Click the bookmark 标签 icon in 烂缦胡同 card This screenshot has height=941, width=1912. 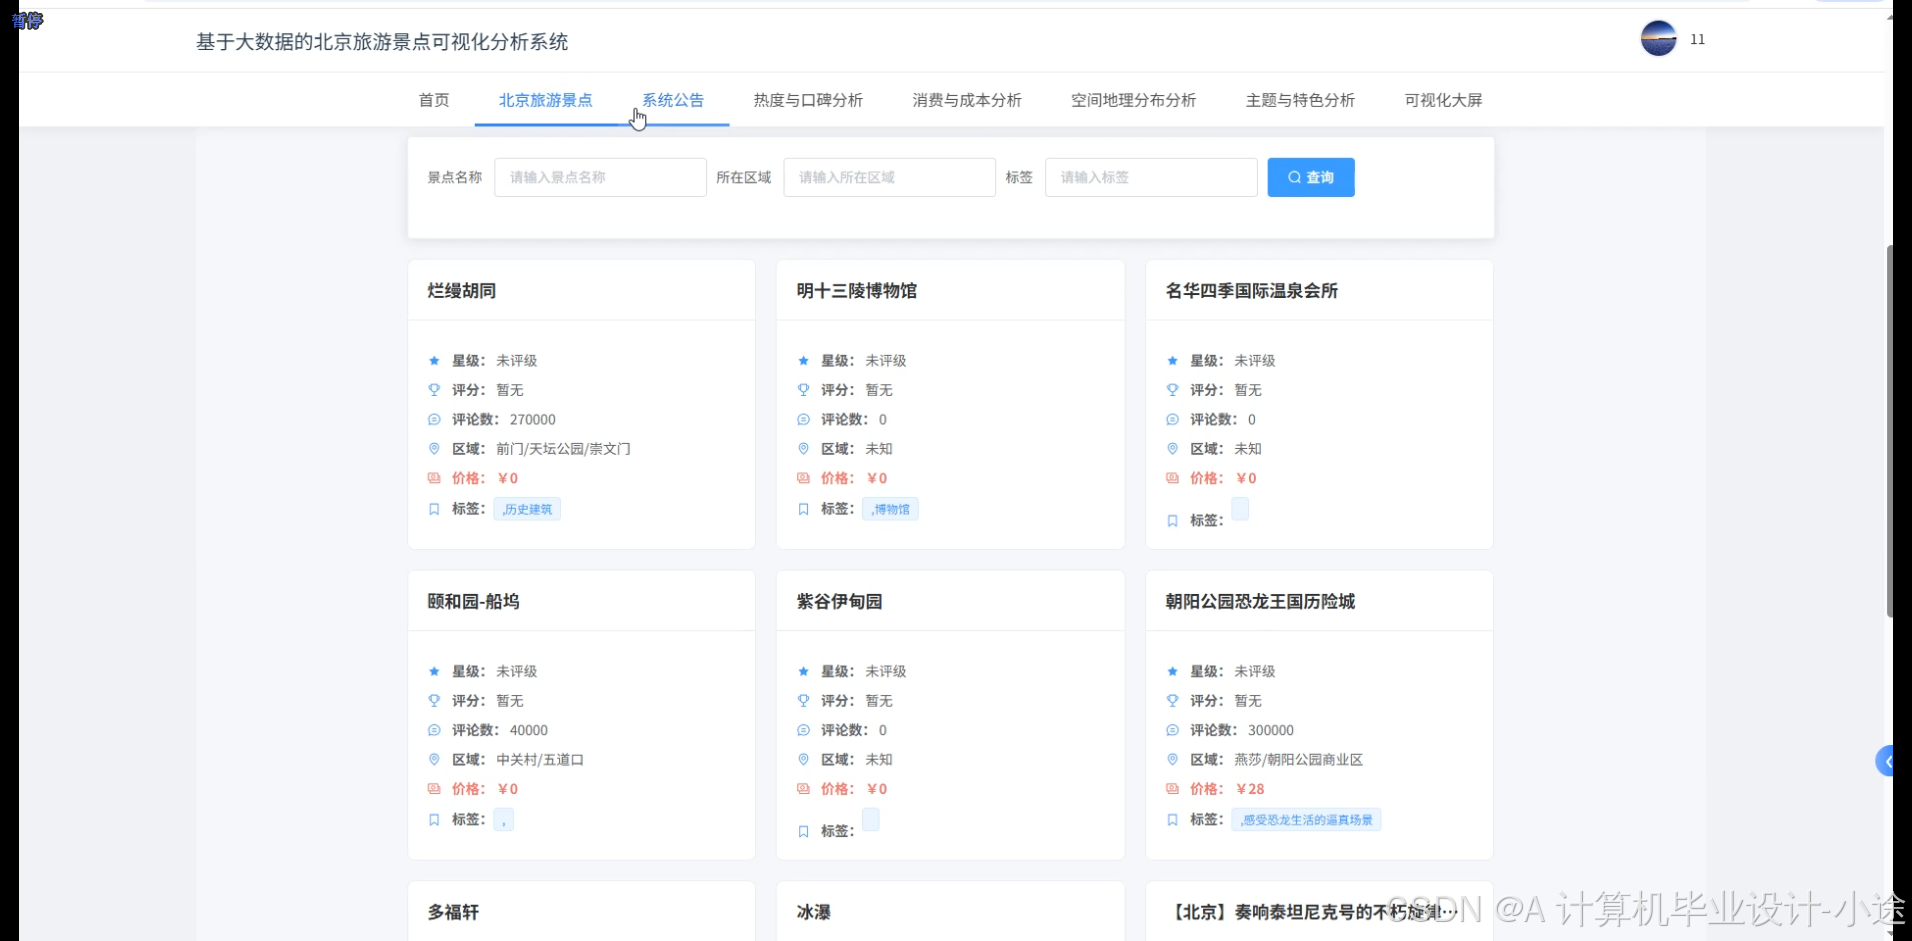pos(434,509)
